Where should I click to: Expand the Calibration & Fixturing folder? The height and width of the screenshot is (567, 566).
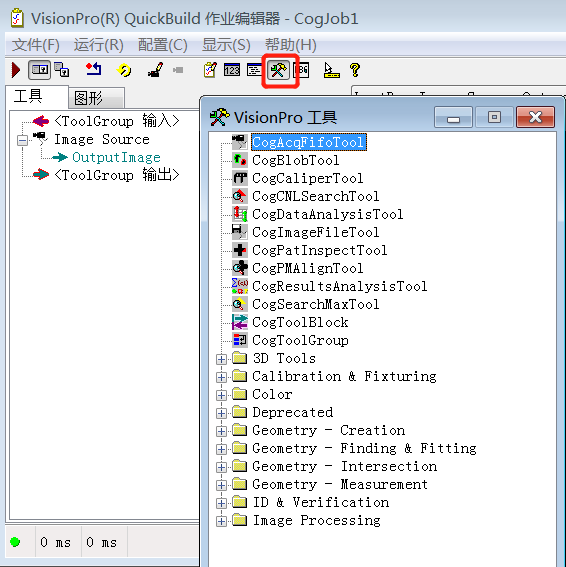(221, 377)
